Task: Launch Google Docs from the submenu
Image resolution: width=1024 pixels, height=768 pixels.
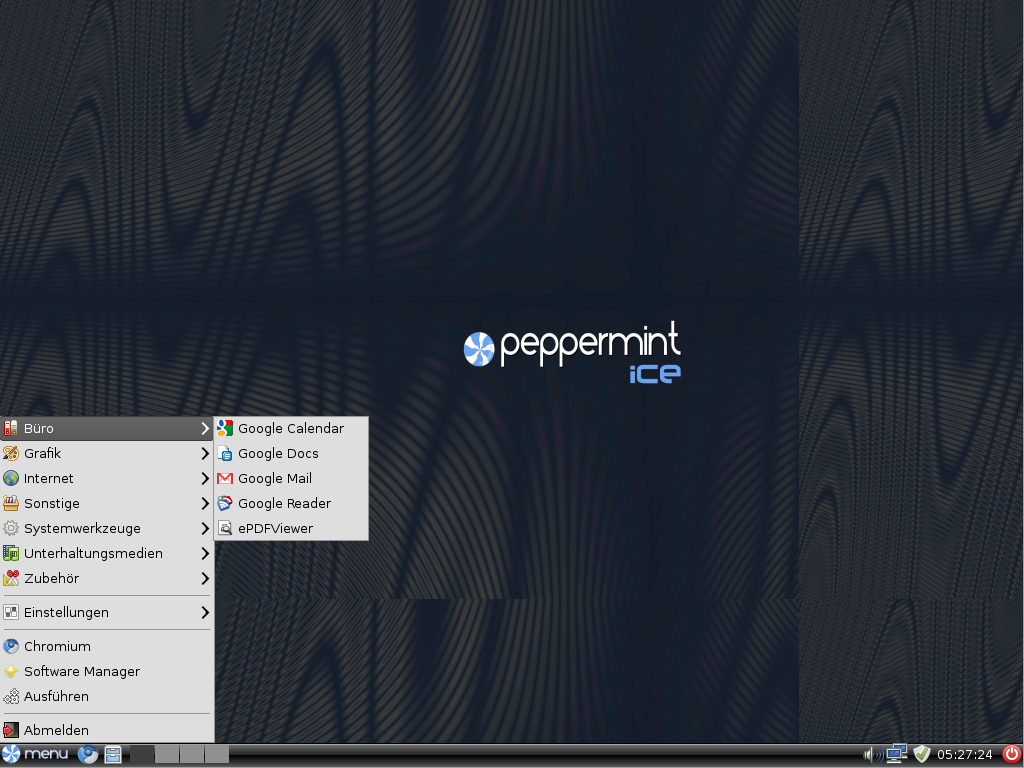Action: pyautogui.click(x=278, y=454)
